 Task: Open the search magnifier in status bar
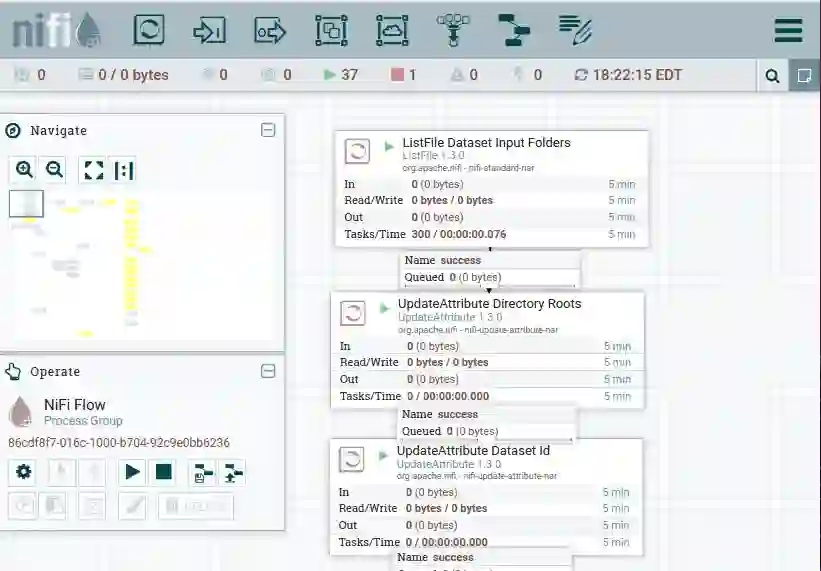point(772,76)
